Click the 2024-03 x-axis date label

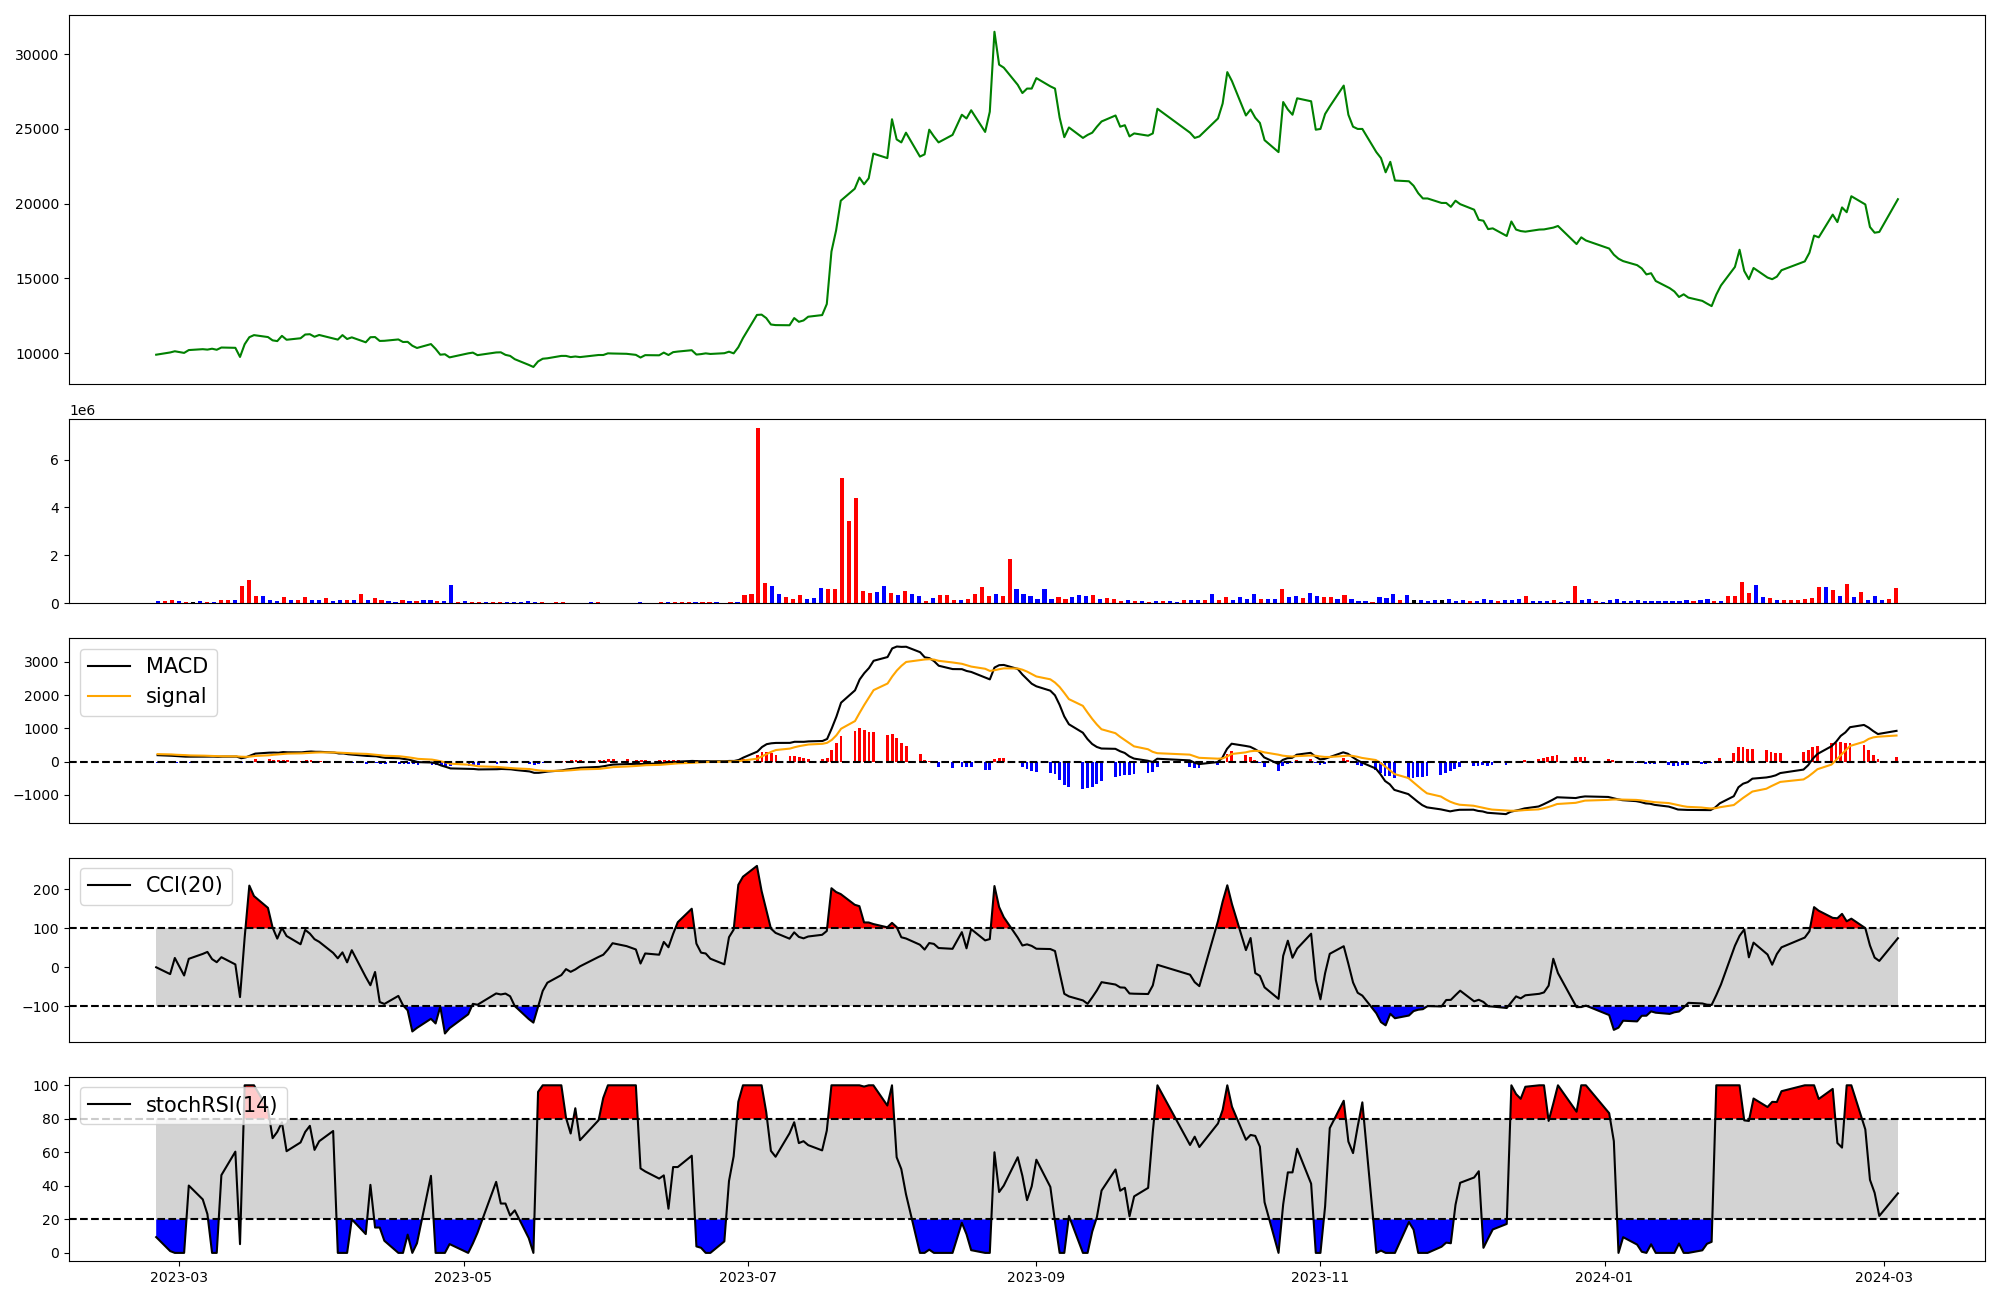pos(1884,1277)
